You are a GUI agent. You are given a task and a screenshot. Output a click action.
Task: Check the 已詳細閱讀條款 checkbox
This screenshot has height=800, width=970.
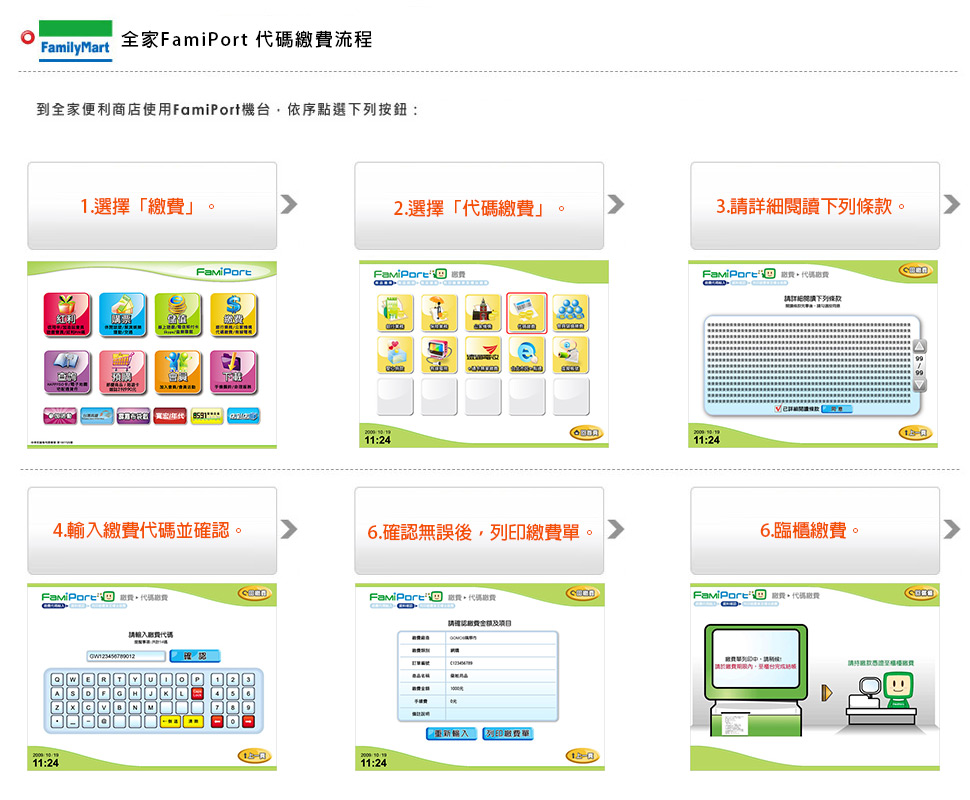click(780, 409)
